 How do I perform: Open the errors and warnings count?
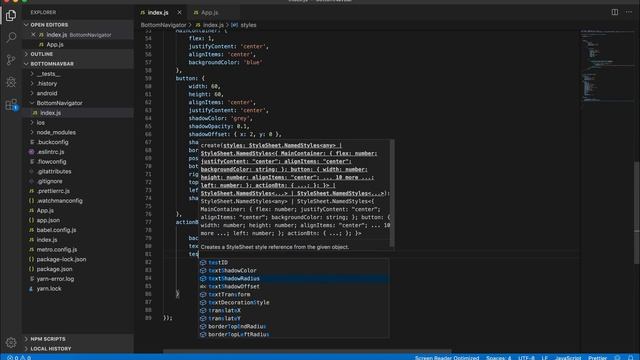click(x=19, y=358)
